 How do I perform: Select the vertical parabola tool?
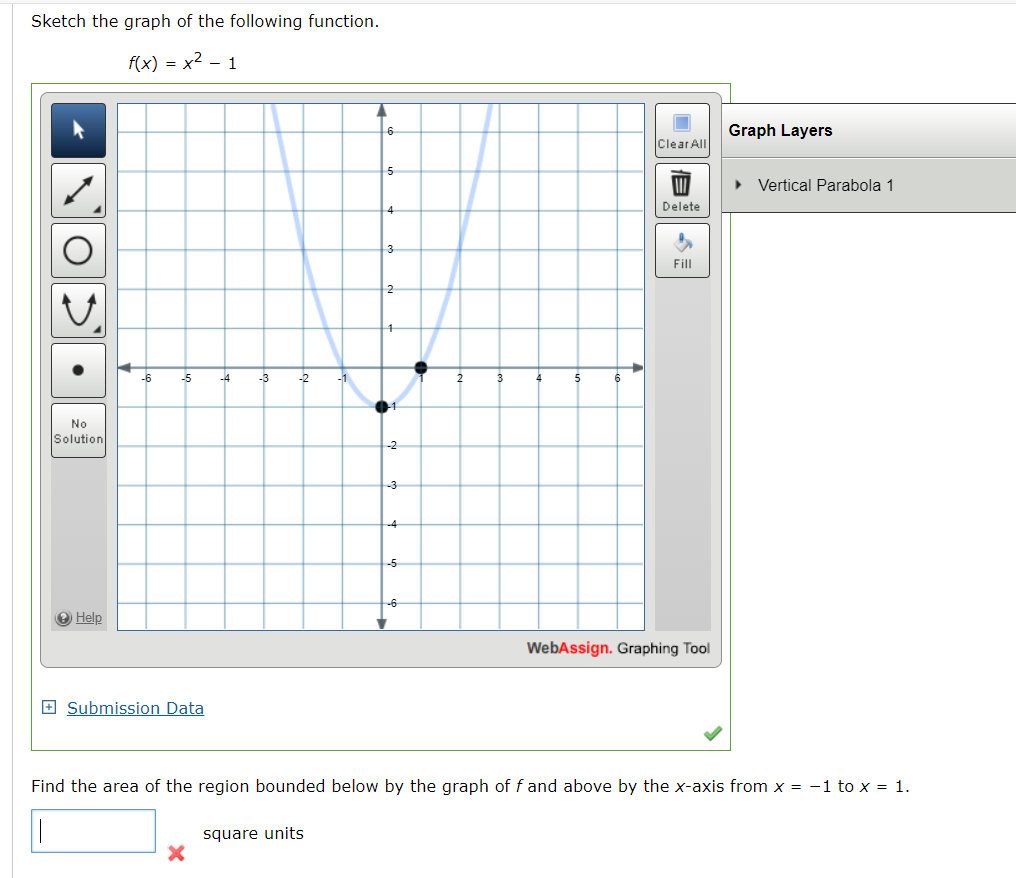[x=78, y=309]
